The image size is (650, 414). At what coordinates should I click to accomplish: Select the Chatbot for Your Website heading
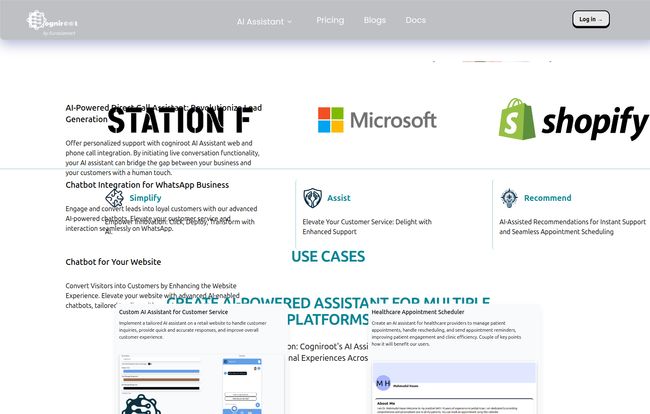click(113, 262)
